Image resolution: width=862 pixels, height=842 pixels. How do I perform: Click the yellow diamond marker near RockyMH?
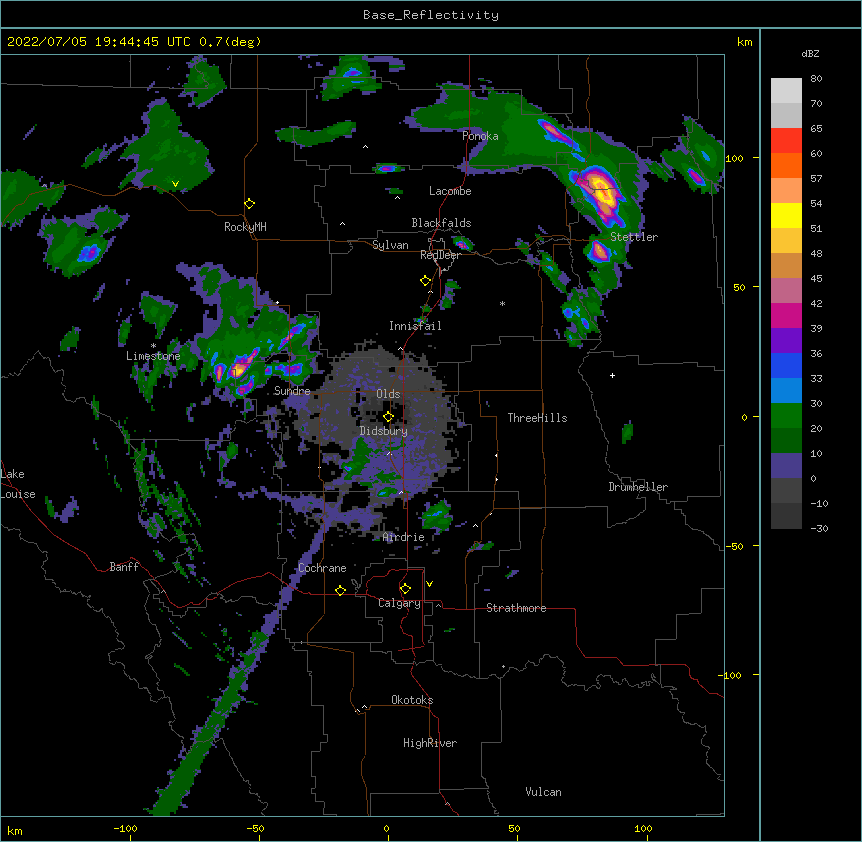pyautogui.click(x=250, y=204)
